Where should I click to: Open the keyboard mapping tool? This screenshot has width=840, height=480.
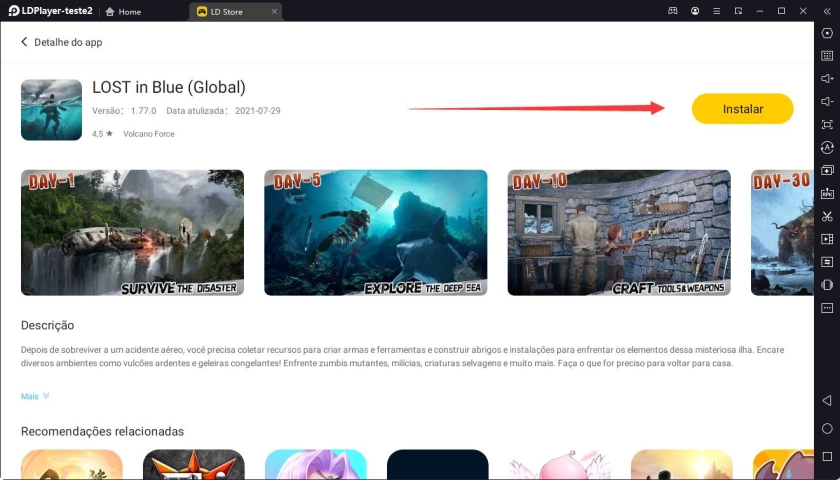point(827,56)
